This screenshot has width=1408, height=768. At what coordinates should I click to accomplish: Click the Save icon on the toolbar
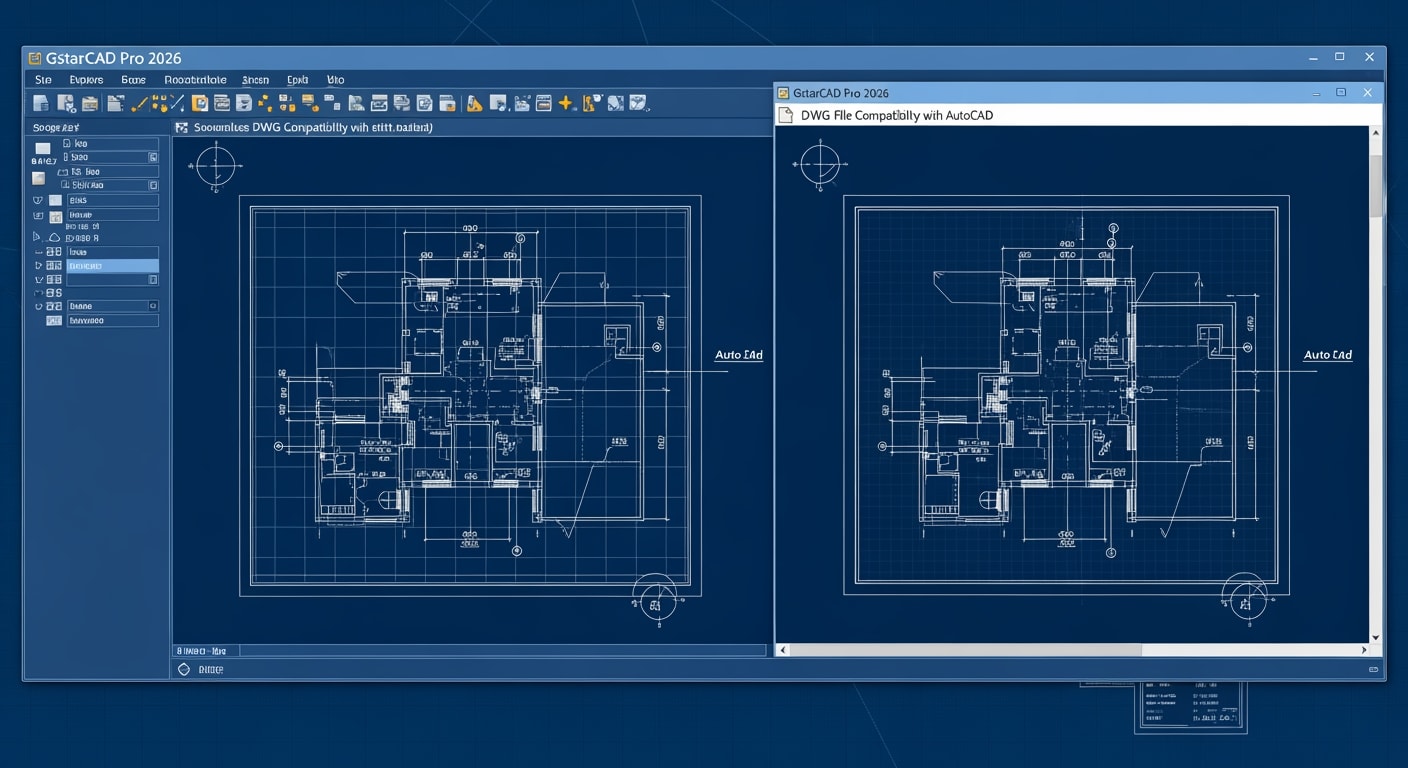click(x=89, y=101)
